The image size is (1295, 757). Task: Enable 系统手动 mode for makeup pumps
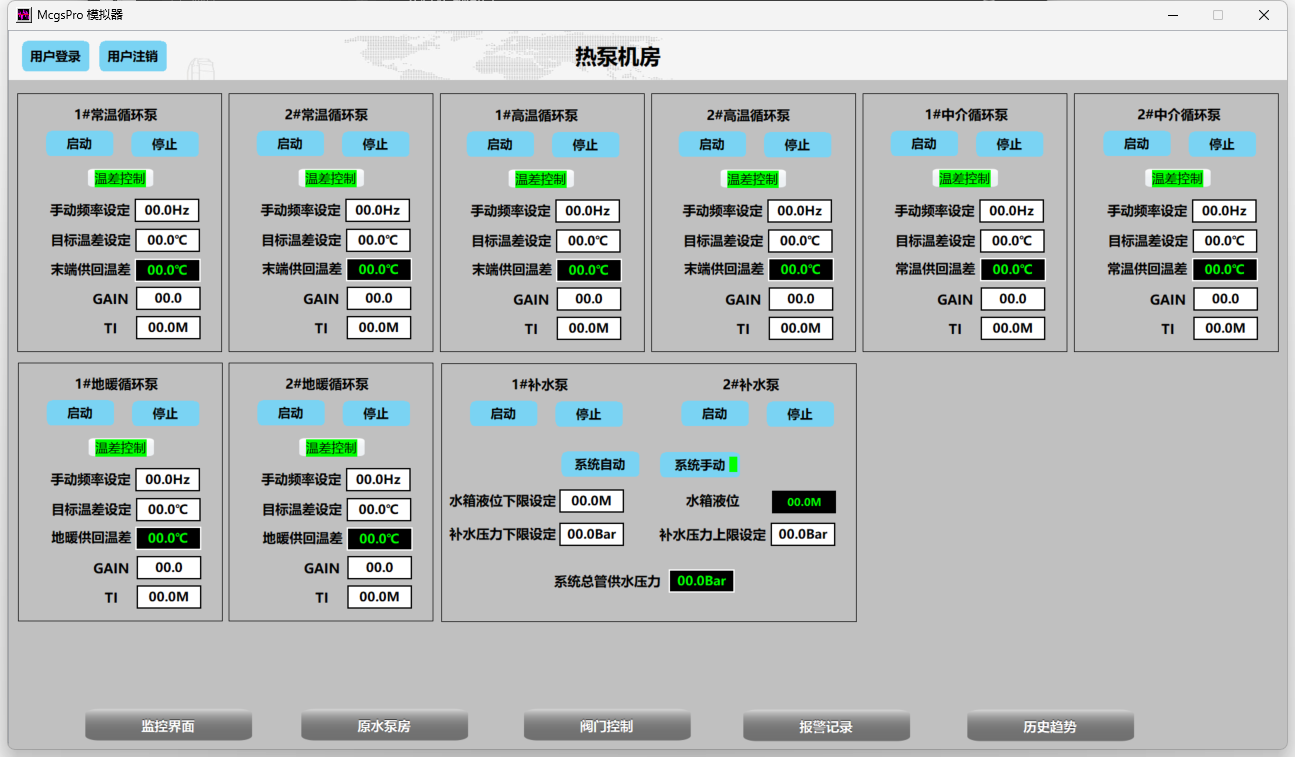tap(700, 465)
